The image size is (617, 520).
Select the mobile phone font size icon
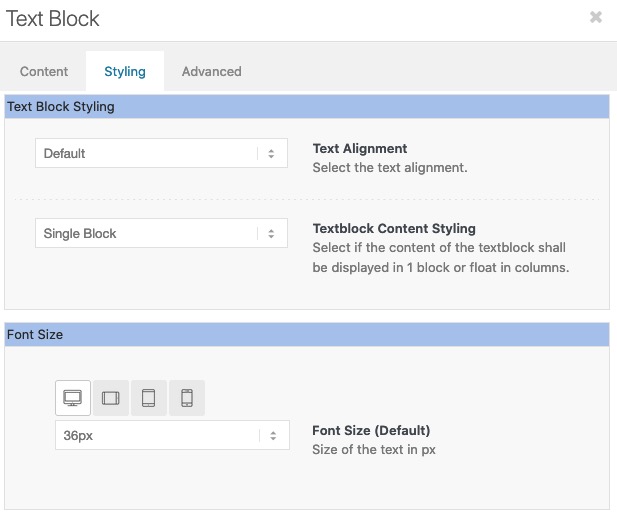(x=187, y=398)
